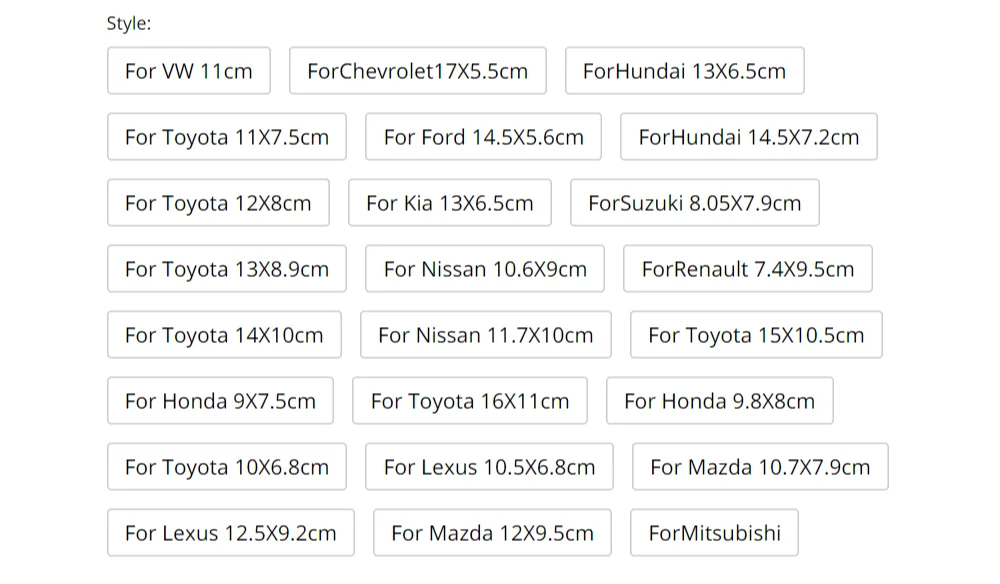Select For Mazda 10.7X7.9cm style
The width and height of the screenshot is (1000, 584).
[x=760, y=467]
